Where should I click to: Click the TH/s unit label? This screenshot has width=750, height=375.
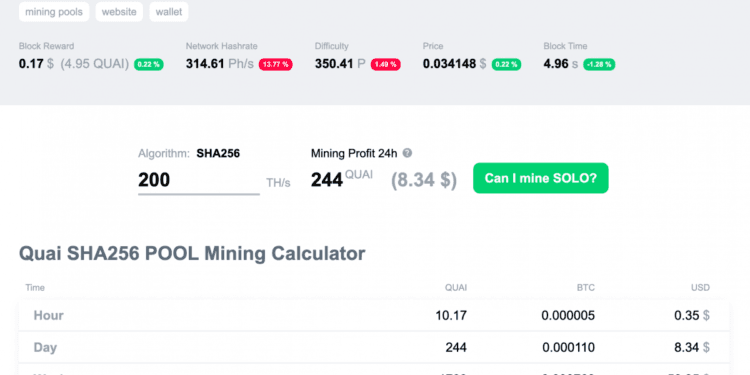point(278,183)
